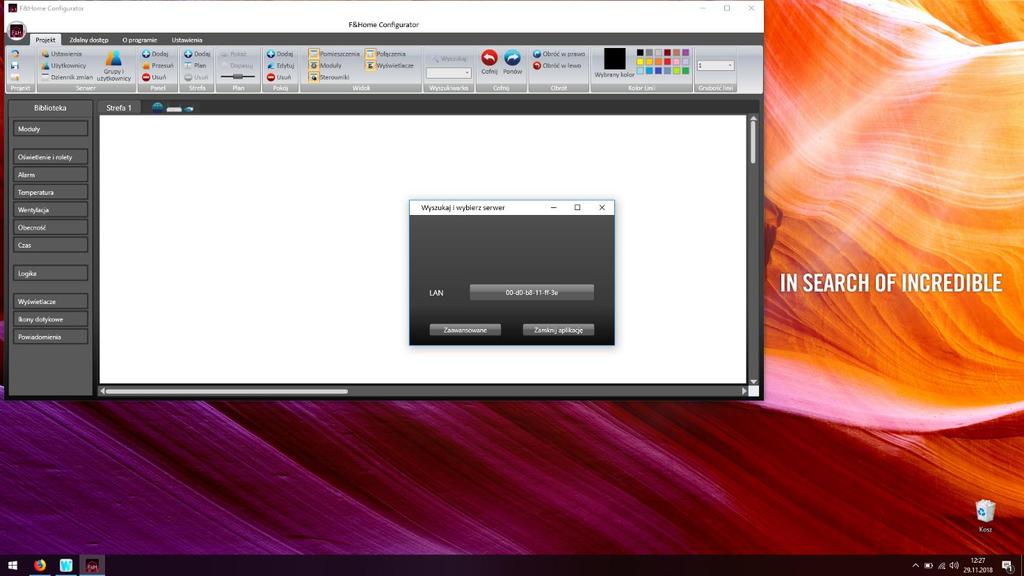
Task: Click Dodaj in the Pokoj group
Action: pos(280,54)
